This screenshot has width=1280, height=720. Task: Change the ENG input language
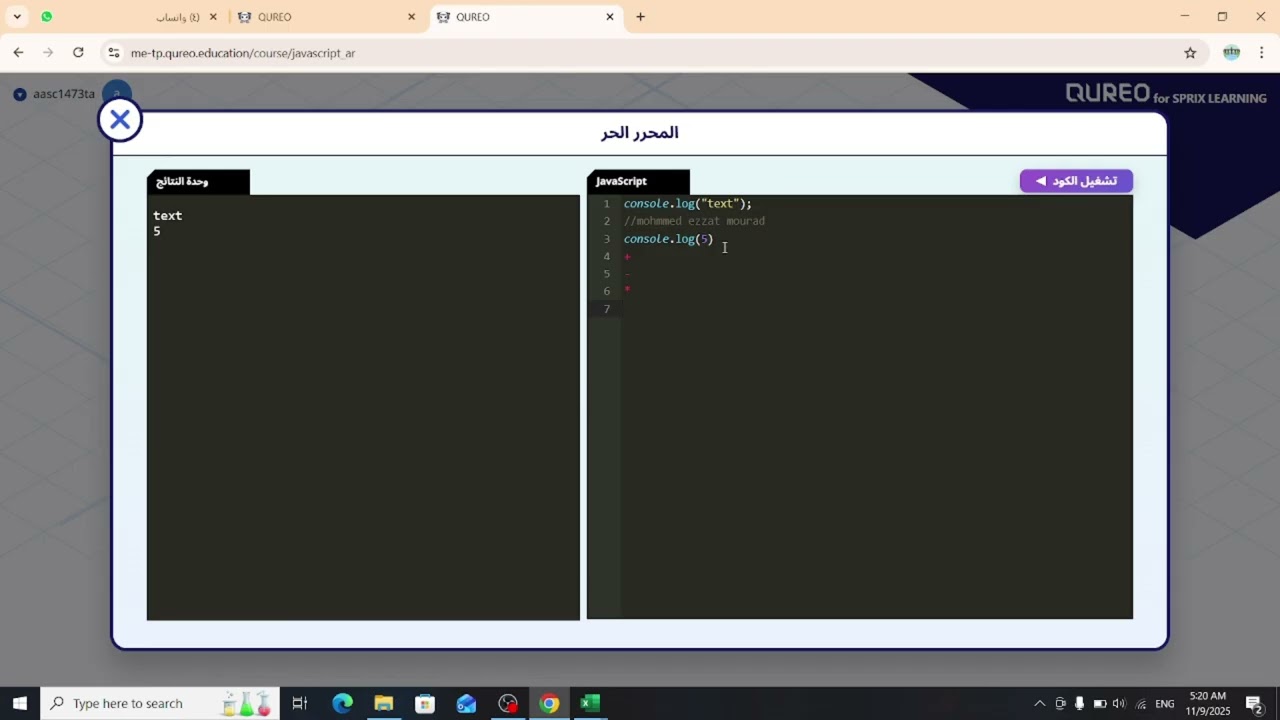click(1165, 704)
